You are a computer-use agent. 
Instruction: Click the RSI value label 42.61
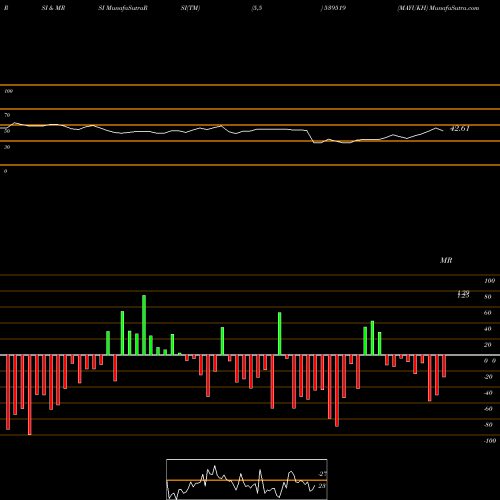[x=460, y=128]
